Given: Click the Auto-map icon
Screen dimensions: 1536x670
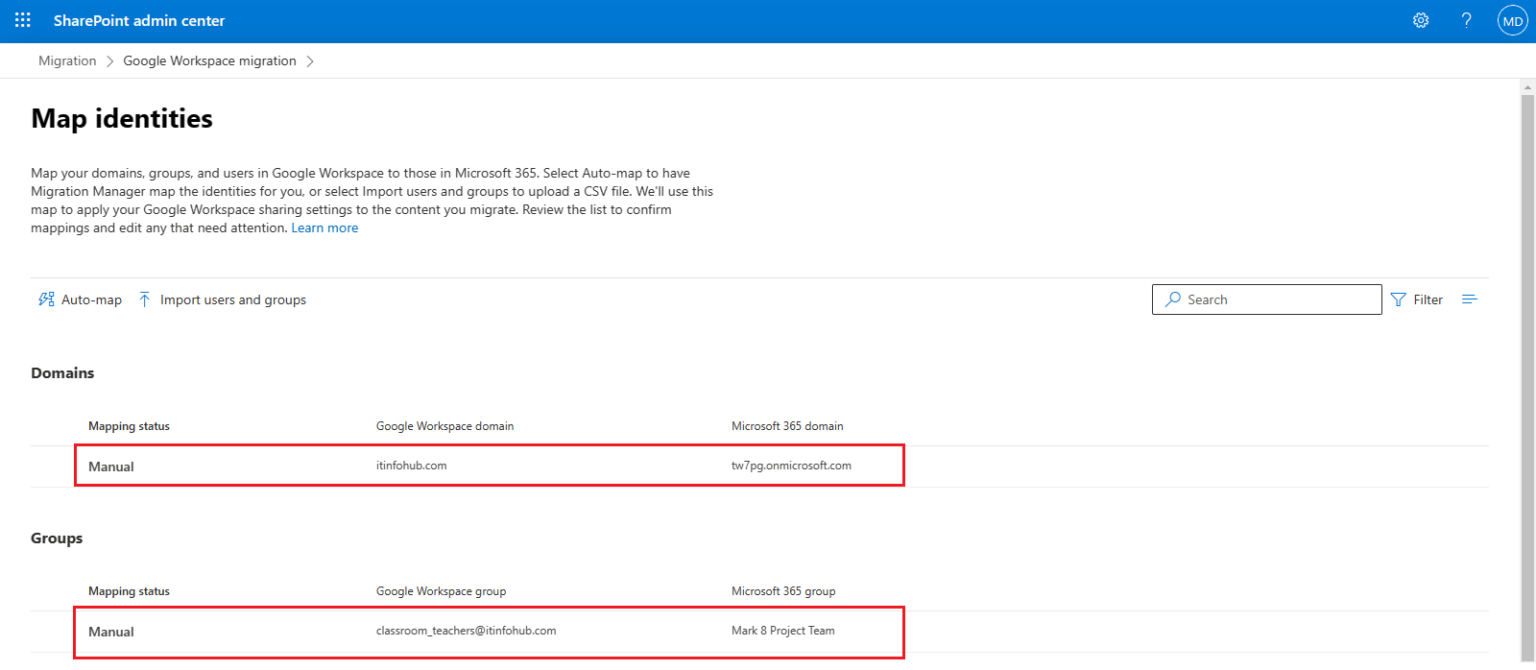Looking at the screenshot, I should coord(45,299).
